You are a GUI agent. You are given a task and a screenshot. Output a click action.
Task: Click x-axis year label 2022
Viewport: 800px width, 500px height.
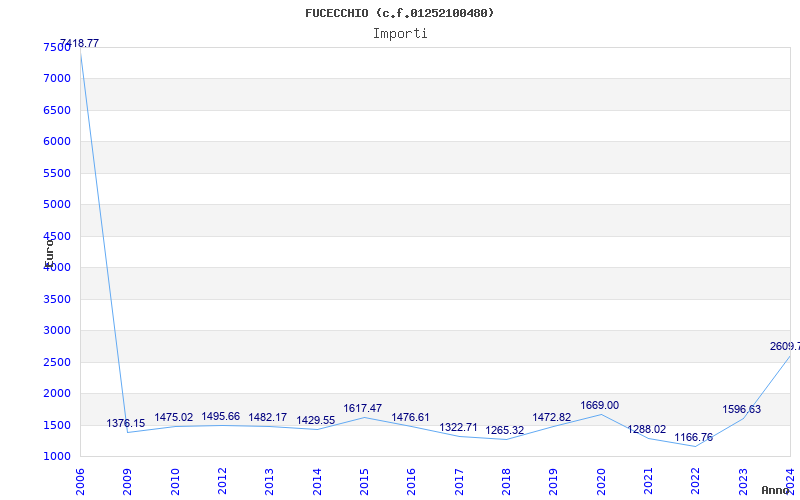click(x=695, y=482)
